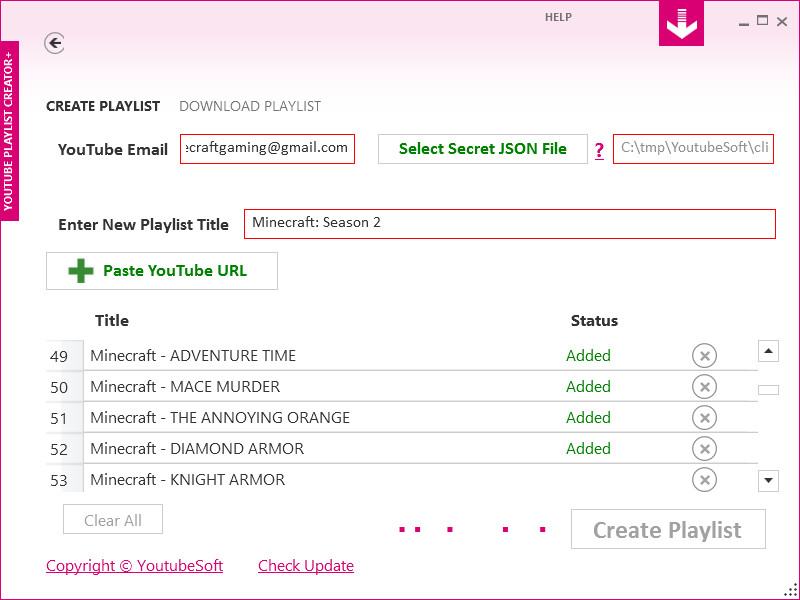Open the HELP menu
Image resolution: width=800 pixels, height=600 pixels.
(558, 17)
